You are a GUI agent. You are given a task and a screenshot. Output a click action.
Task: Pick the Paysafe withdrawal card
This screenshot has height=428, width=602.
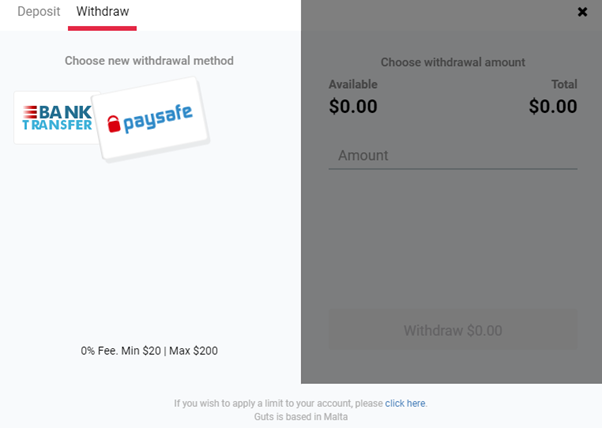click(x=156, y=119)
